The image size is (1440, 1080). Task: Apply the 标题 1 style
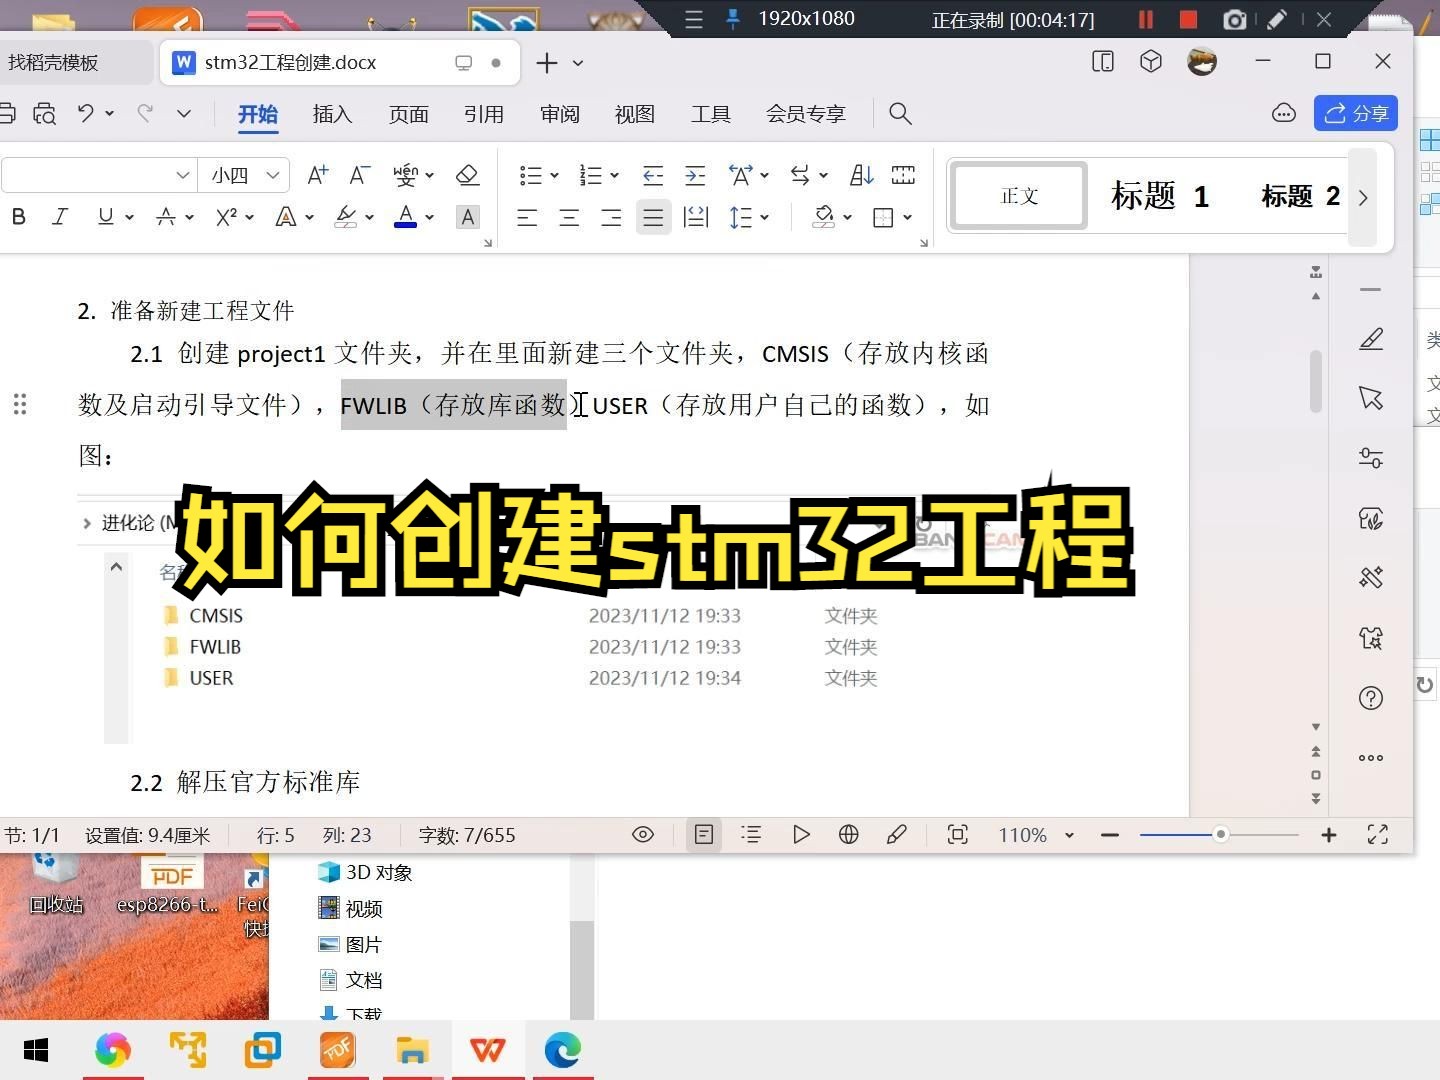click(1160, 195)
